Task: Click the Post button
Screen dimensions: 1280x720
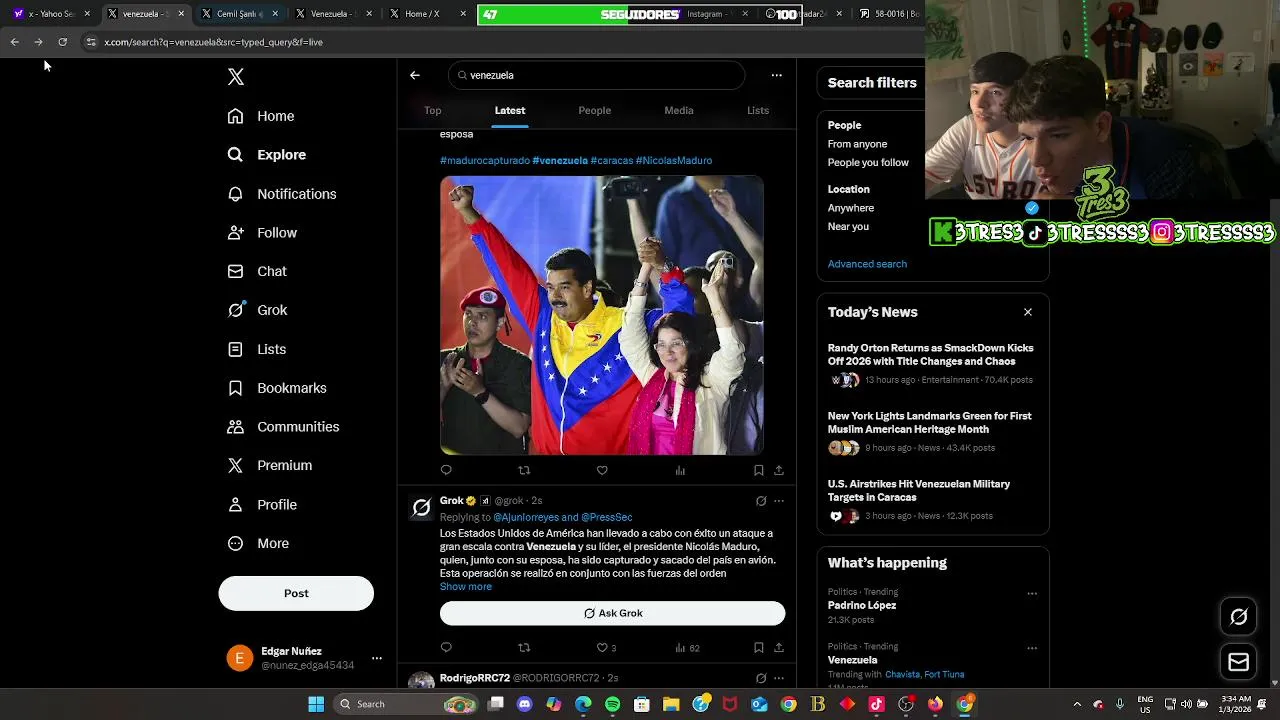Action: [x=296, y=593]
